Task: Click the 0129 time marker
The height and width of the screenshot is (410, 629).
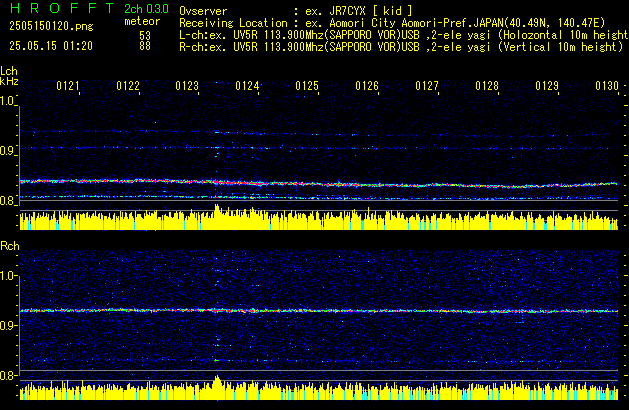Action: (547, 86)
